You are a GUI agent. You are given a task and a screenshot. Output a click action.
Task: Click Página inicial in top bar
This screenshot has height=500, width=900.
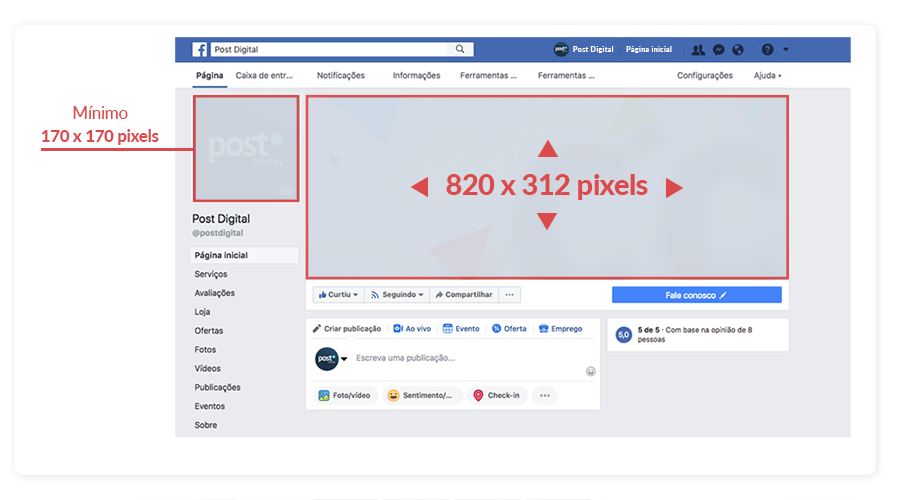[x=649, y=49]
